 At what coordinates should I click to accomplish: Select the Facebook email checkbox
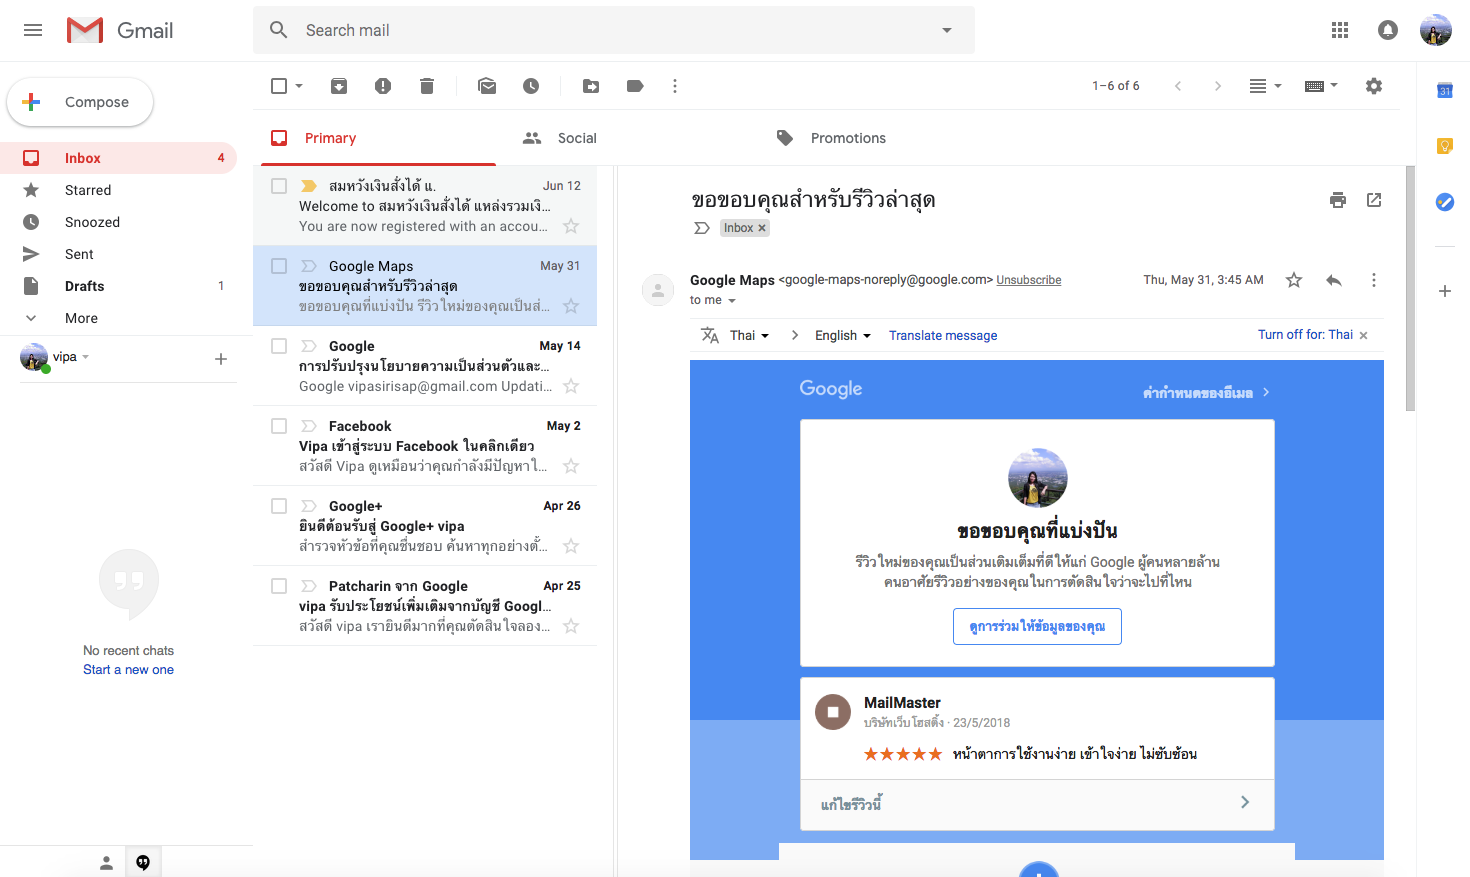tap(279, 426)
